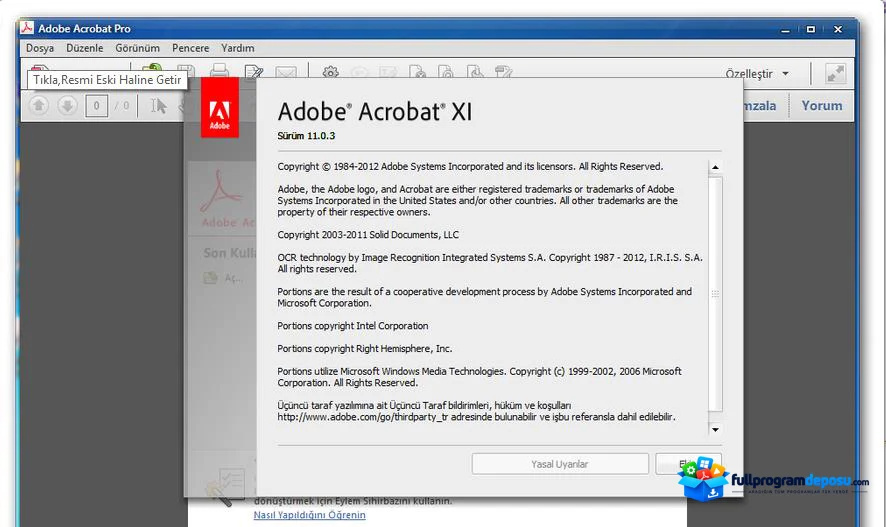Click the page number input field
Viewport: 886px width, 527px height.
(x=97, y=106)
